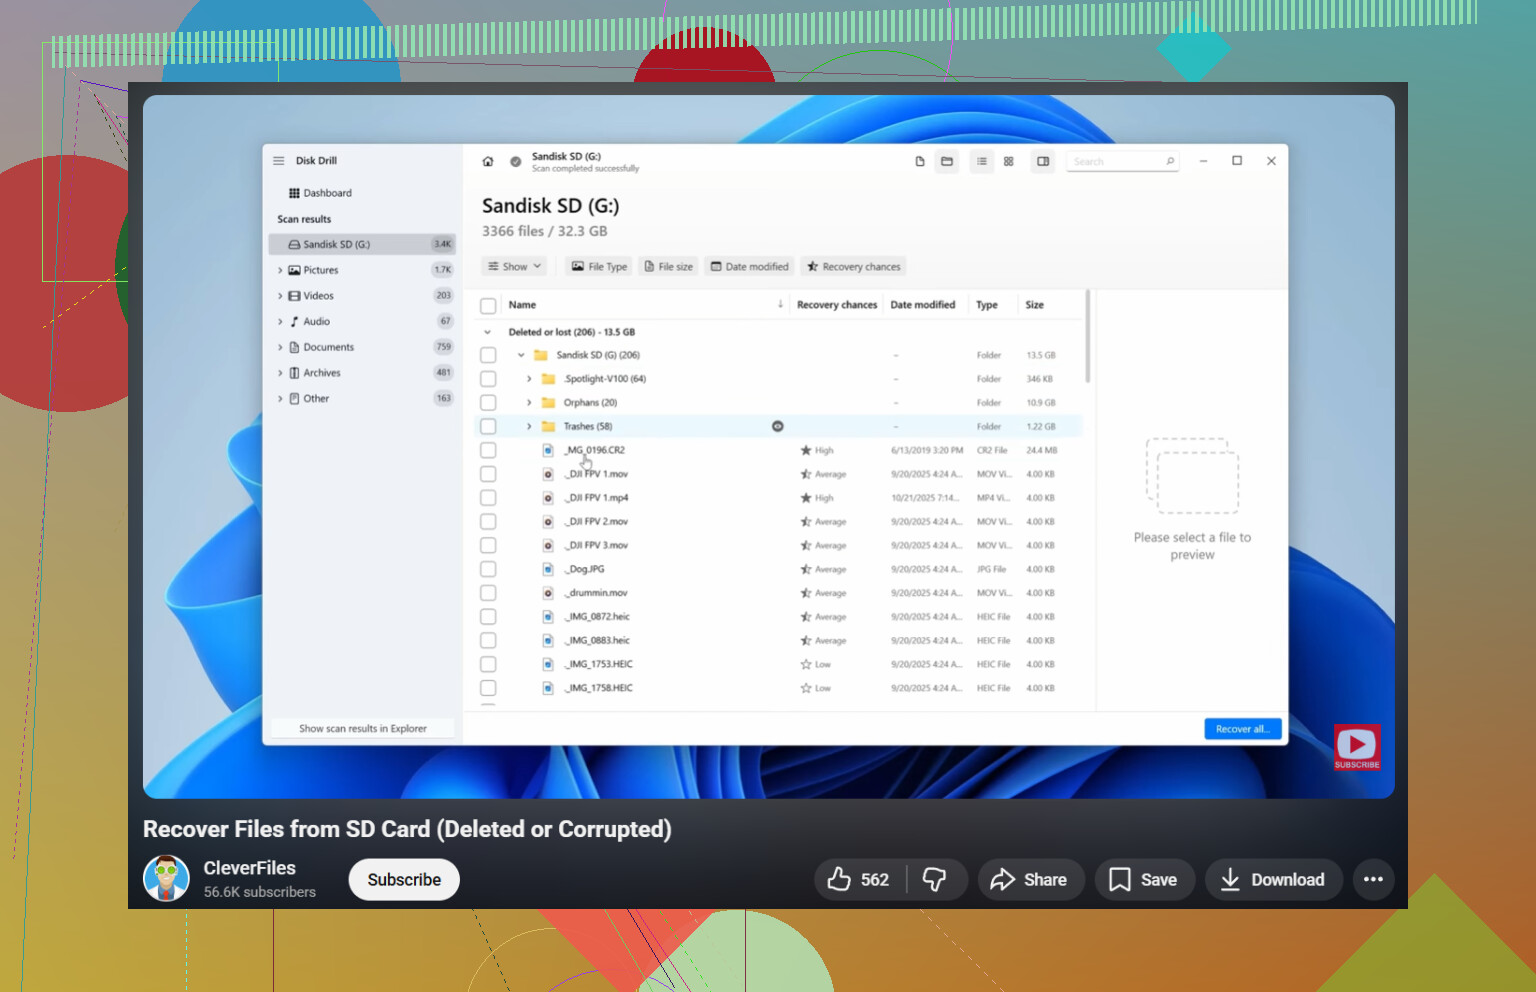Click the Recover all button

coord(1243,729)
